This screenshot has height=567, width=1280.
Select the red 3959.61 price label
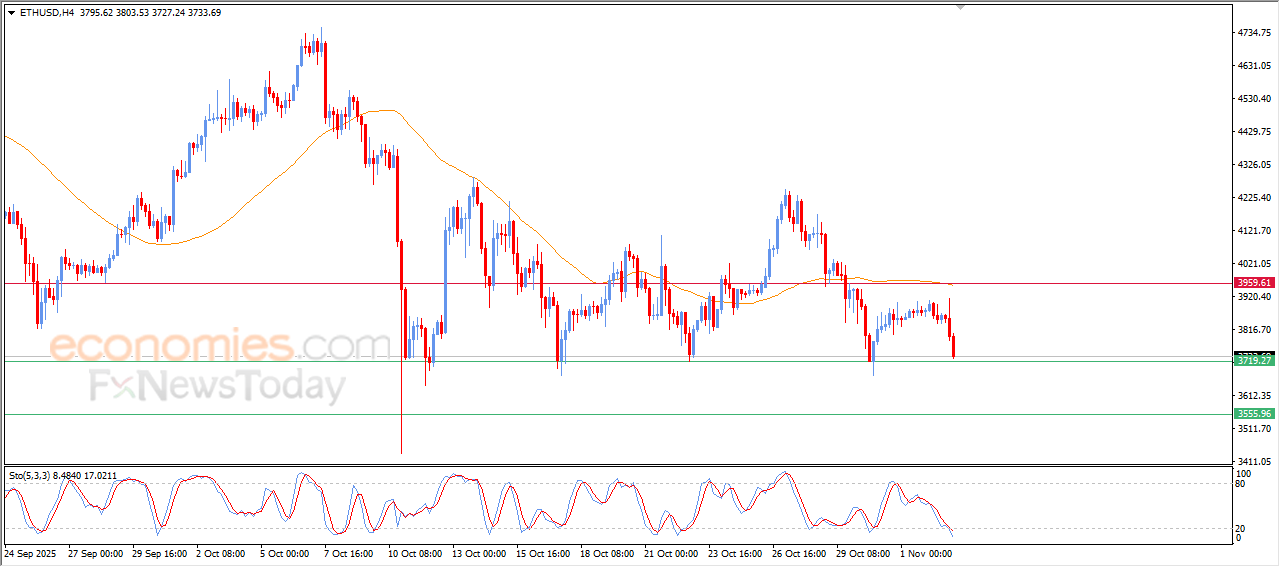[x=1253, y=283]
